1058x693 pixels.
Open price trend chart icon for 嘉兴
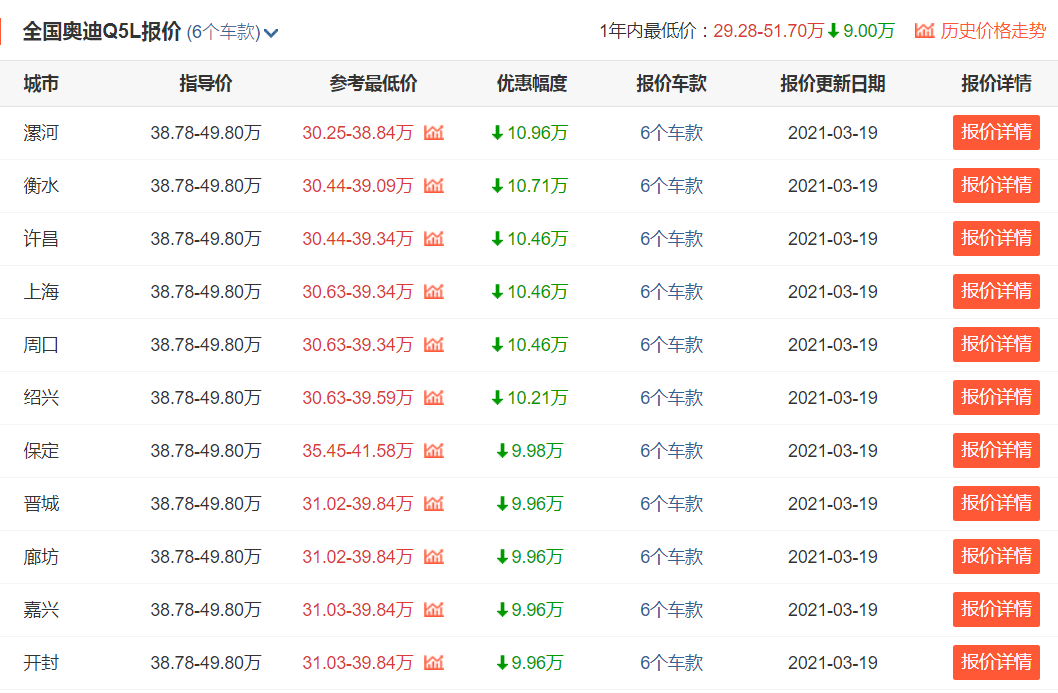434,610
